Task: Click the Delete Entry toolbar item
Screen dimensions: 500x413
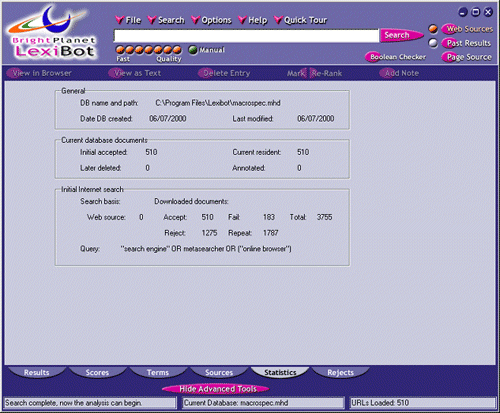Action: point(224,73)
